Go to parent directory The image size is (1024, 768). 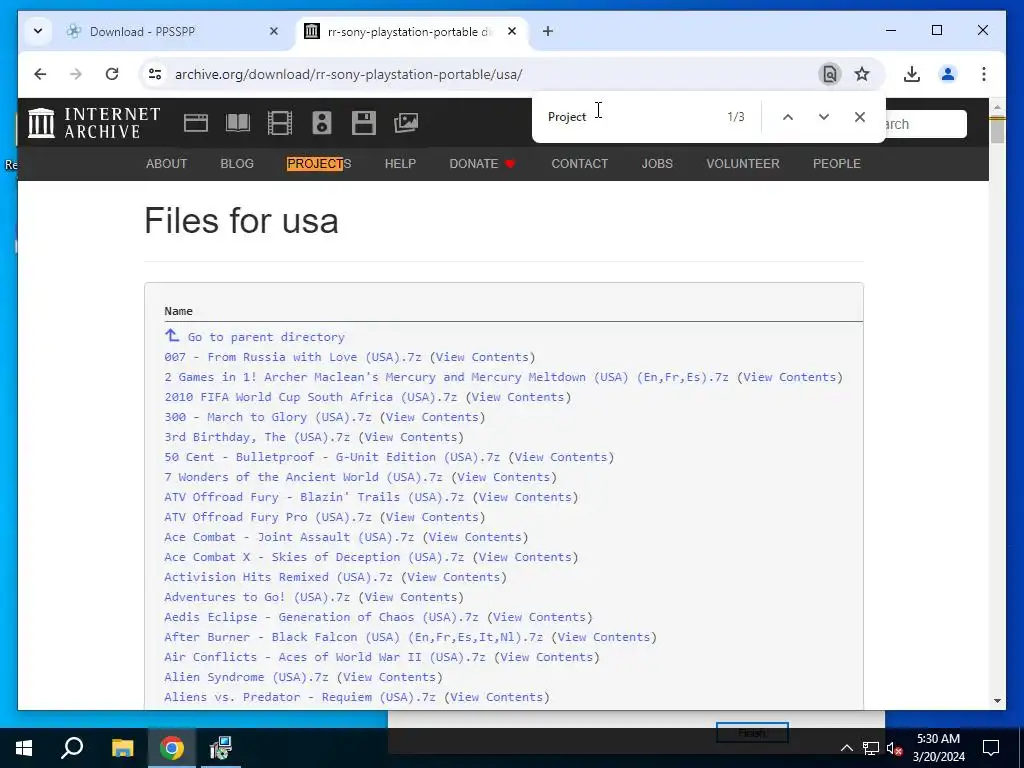click(x=266, y=337)
